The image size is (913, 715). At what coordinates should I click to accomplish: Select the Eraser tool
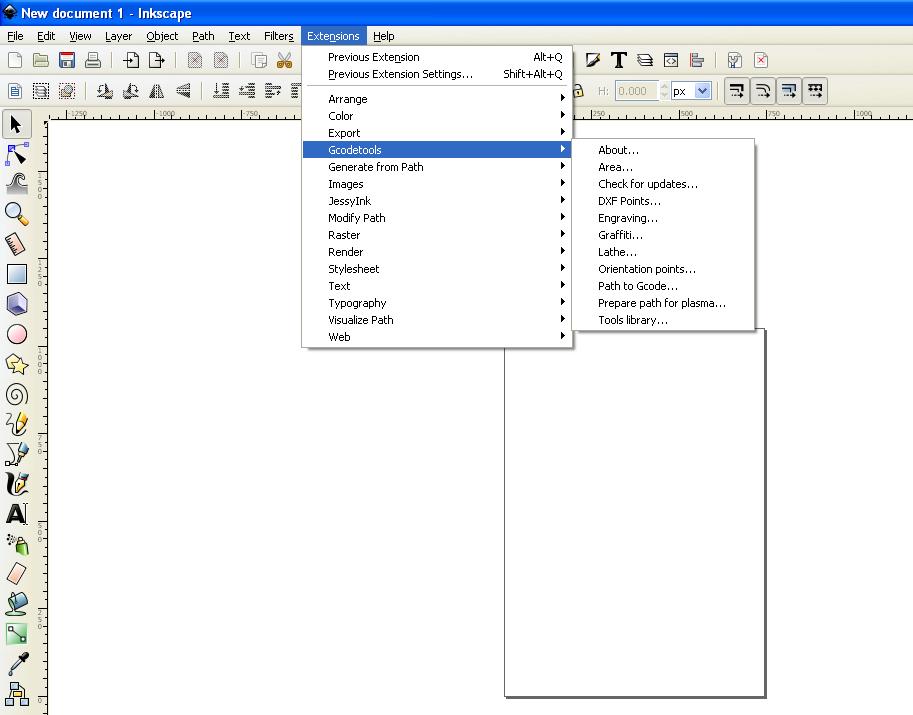(x=16, y=574)
